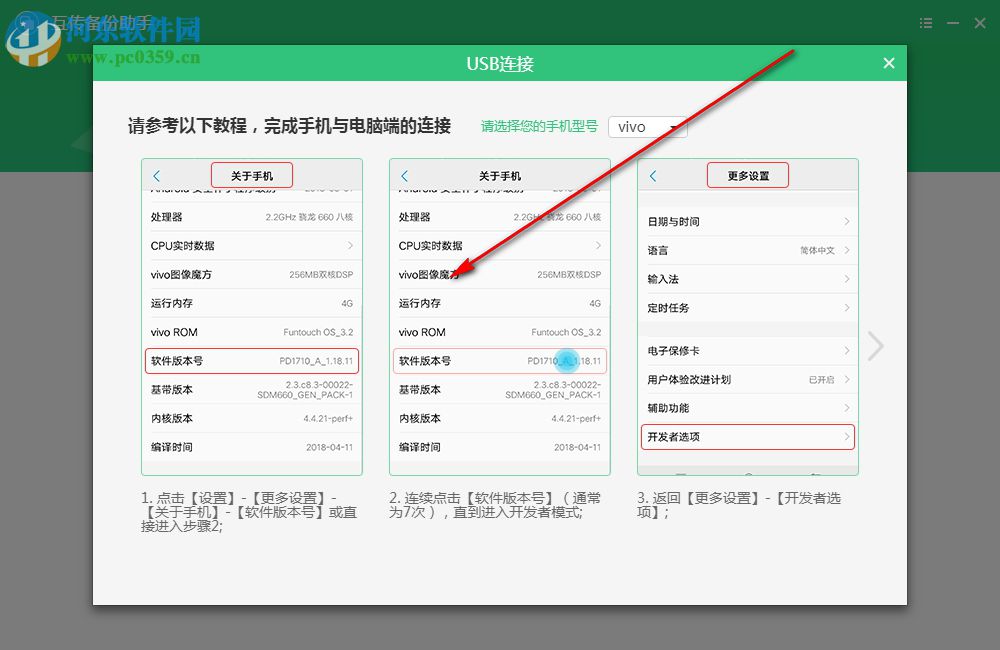
Task: Close the USB连接 dialog
Action: 888,62
